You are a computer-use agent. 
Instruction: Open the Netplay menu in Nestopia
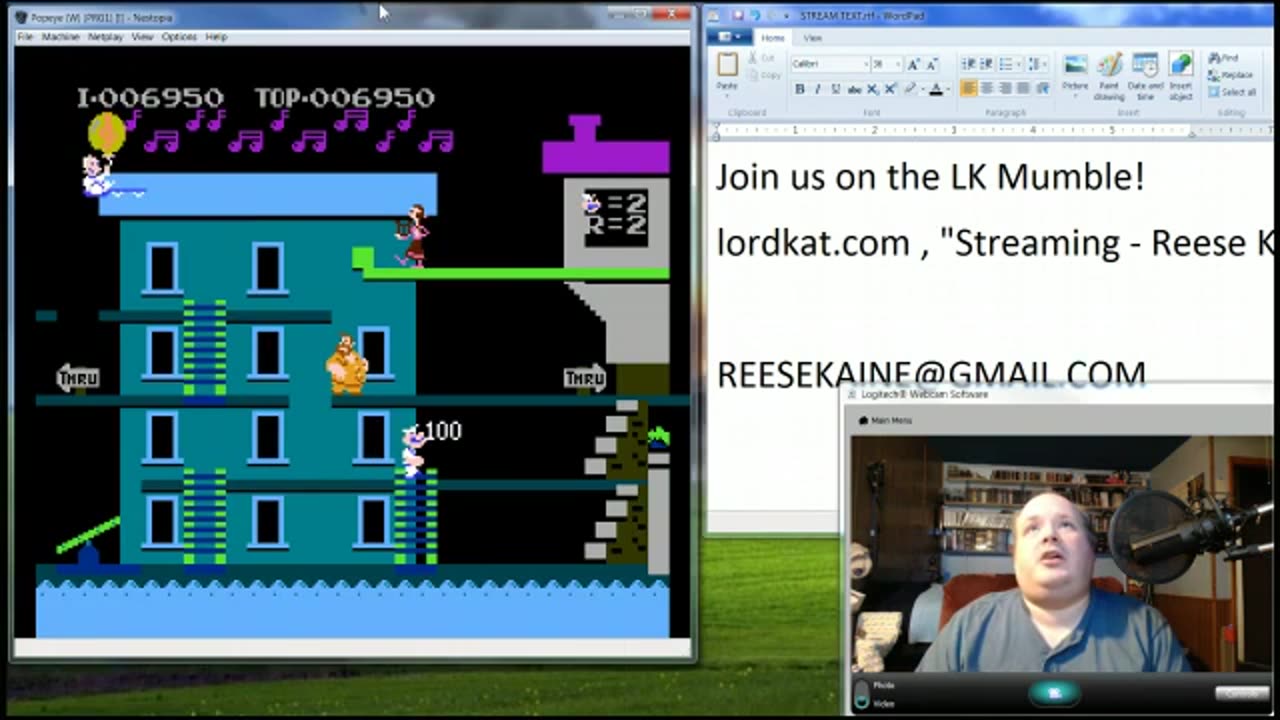click(x=105, y=37)
